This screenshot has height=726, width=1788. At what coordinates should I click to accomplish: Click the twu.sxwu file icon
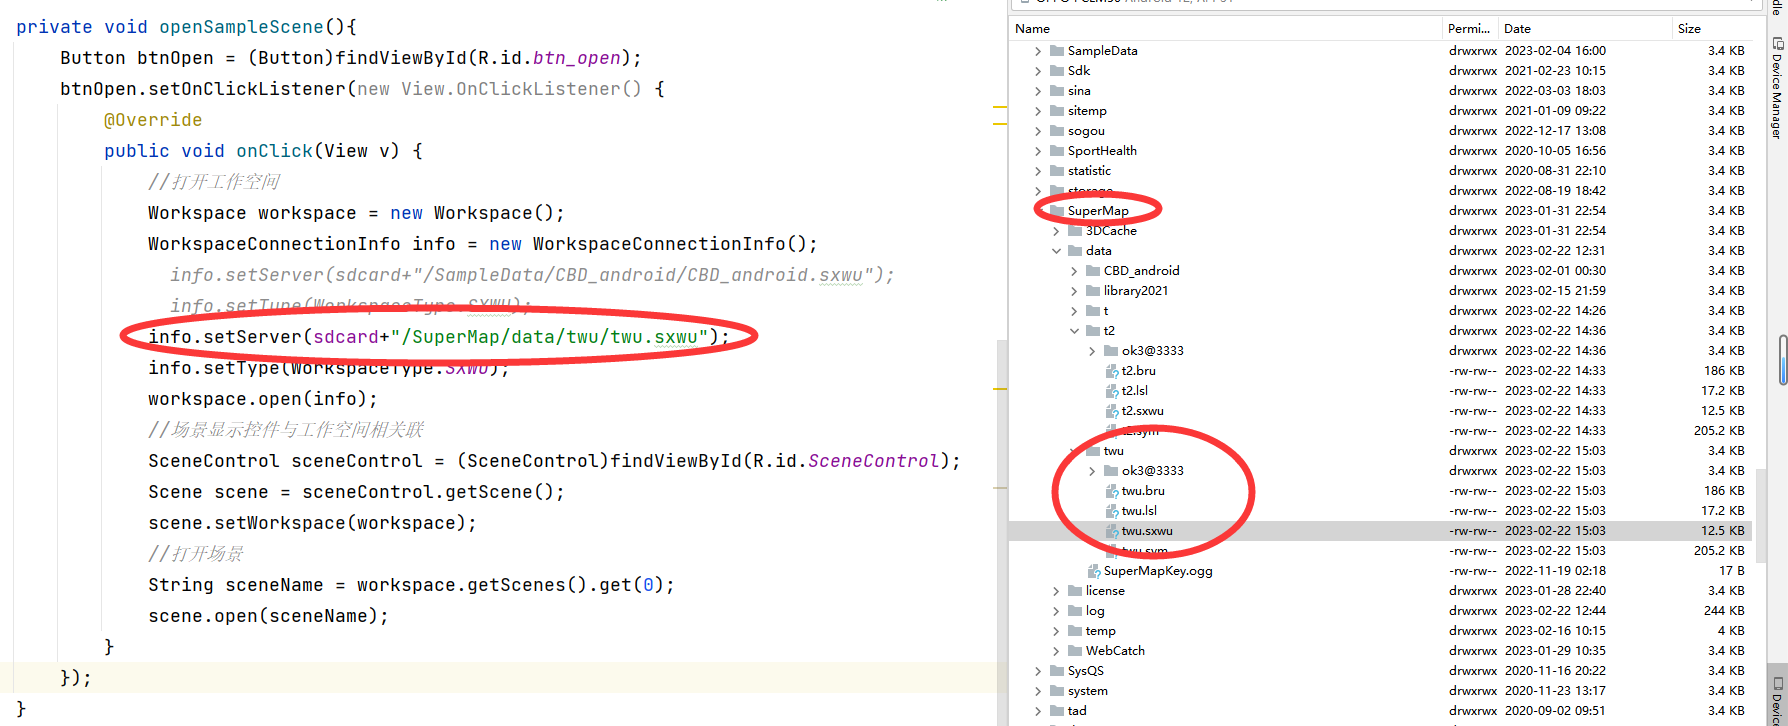point(1112,530)
